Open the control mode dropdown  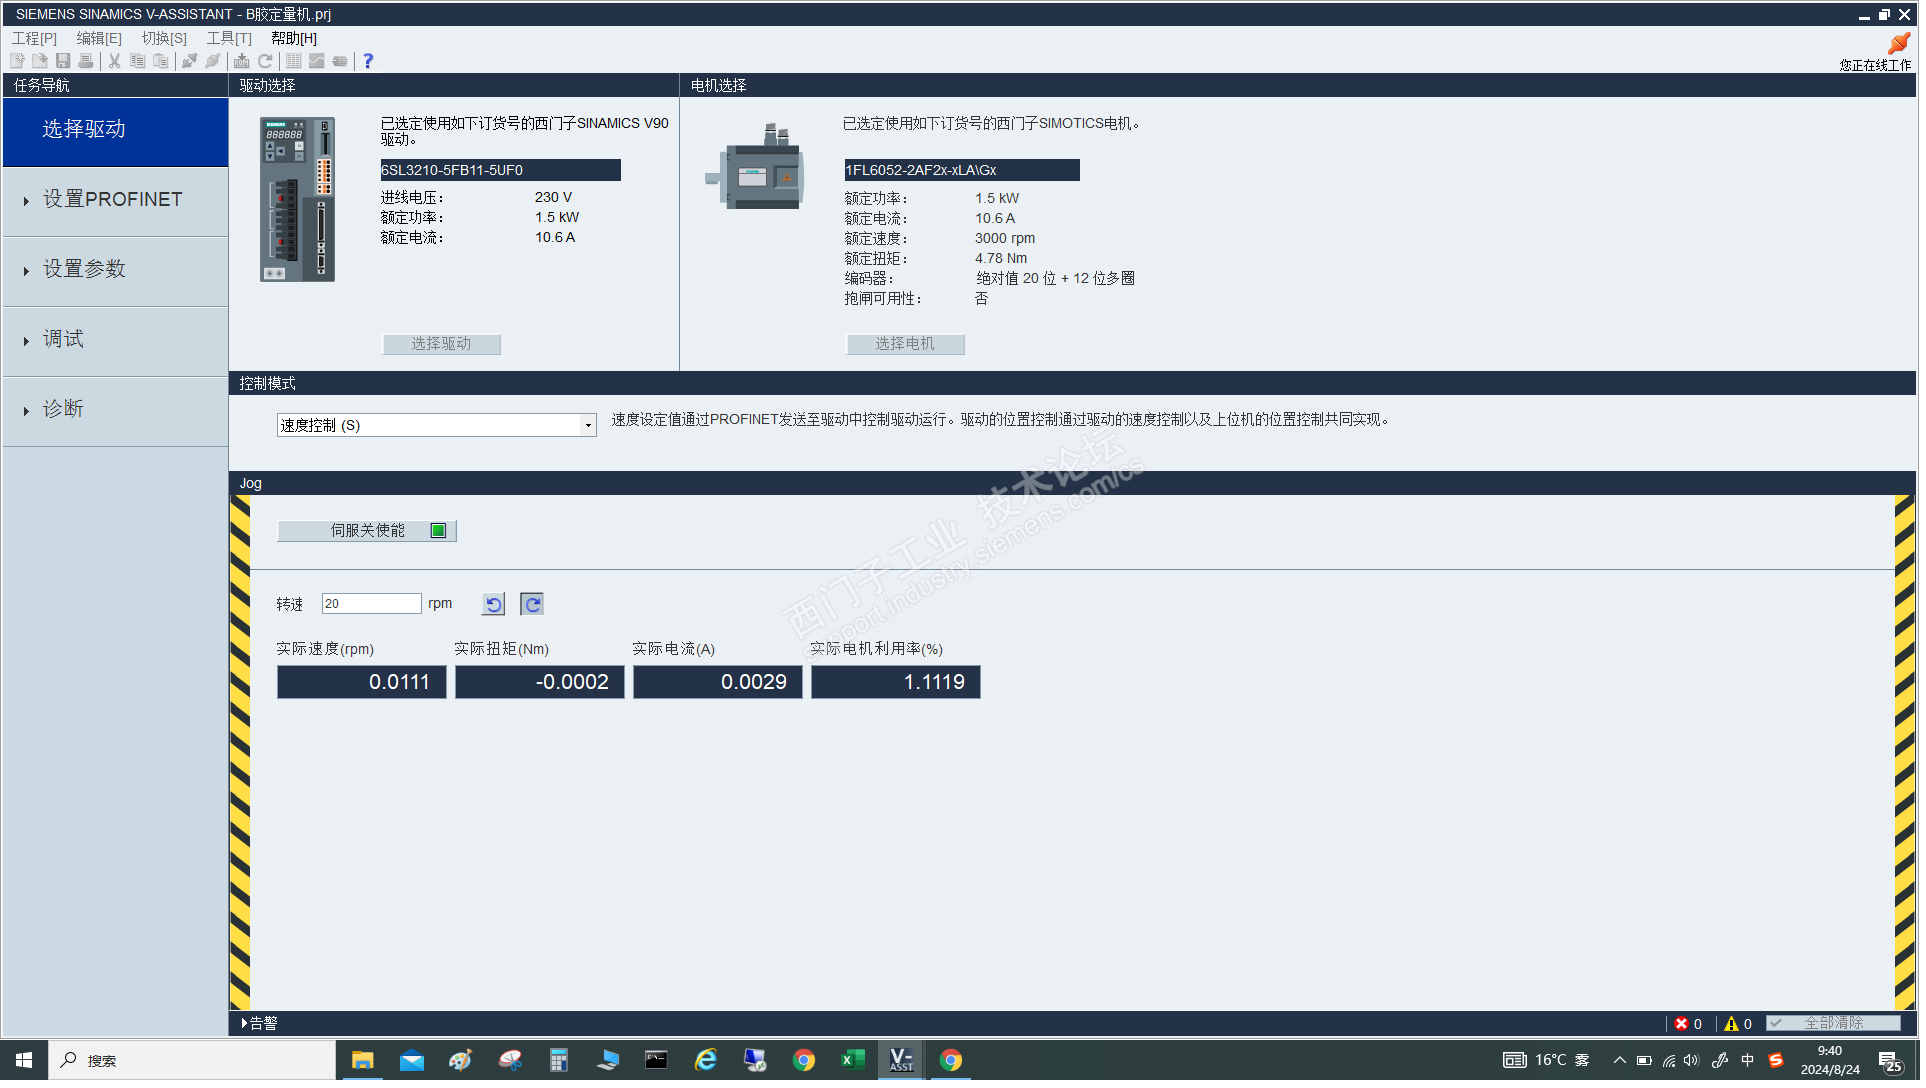point(589,427)
